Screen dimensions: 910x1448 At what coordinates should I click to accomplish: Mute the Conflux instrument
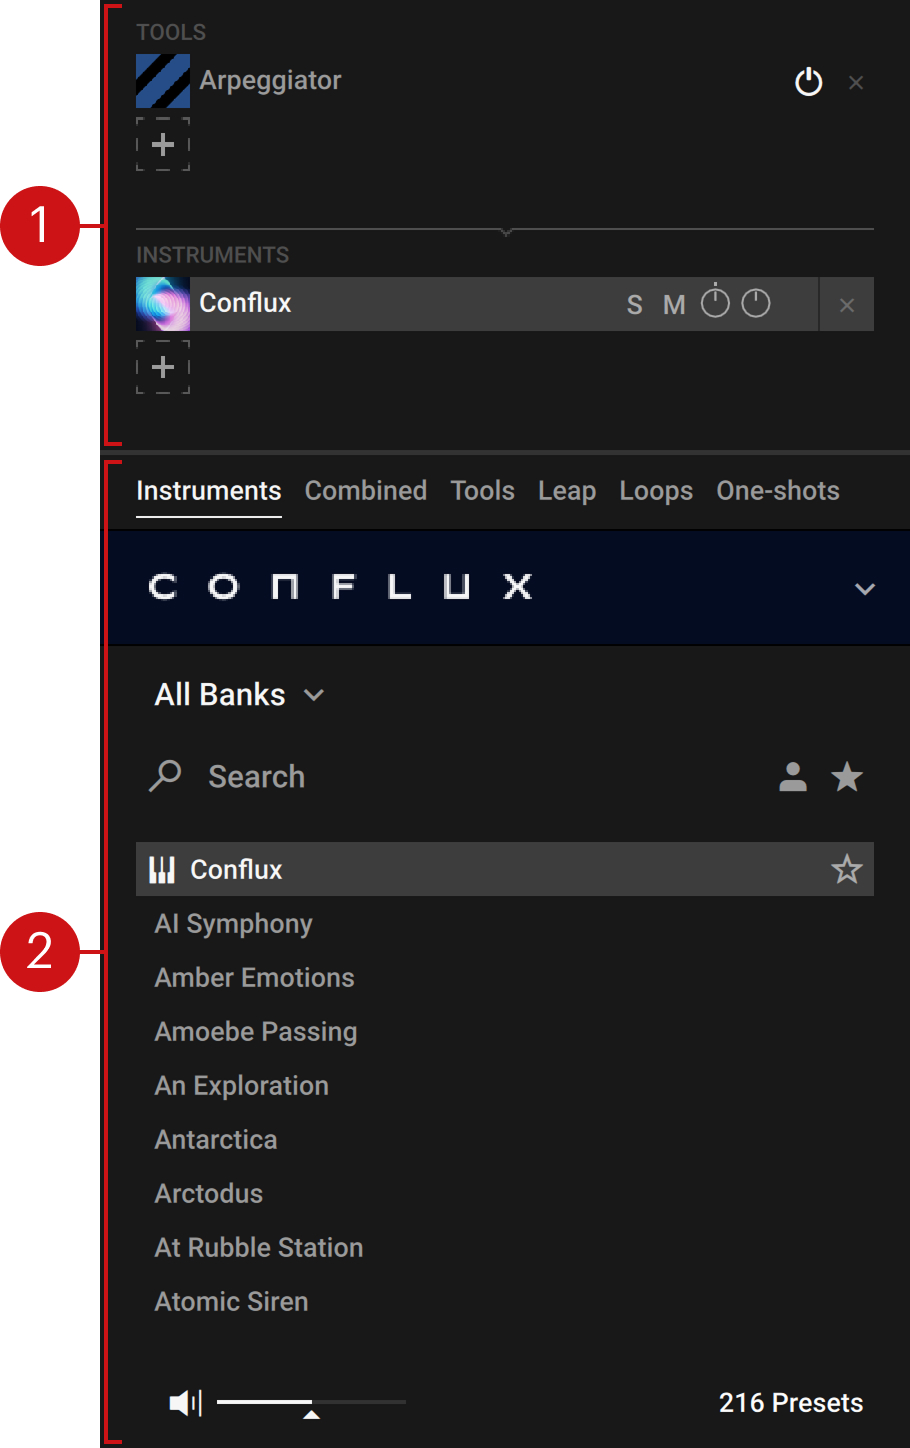coord(674,305)
